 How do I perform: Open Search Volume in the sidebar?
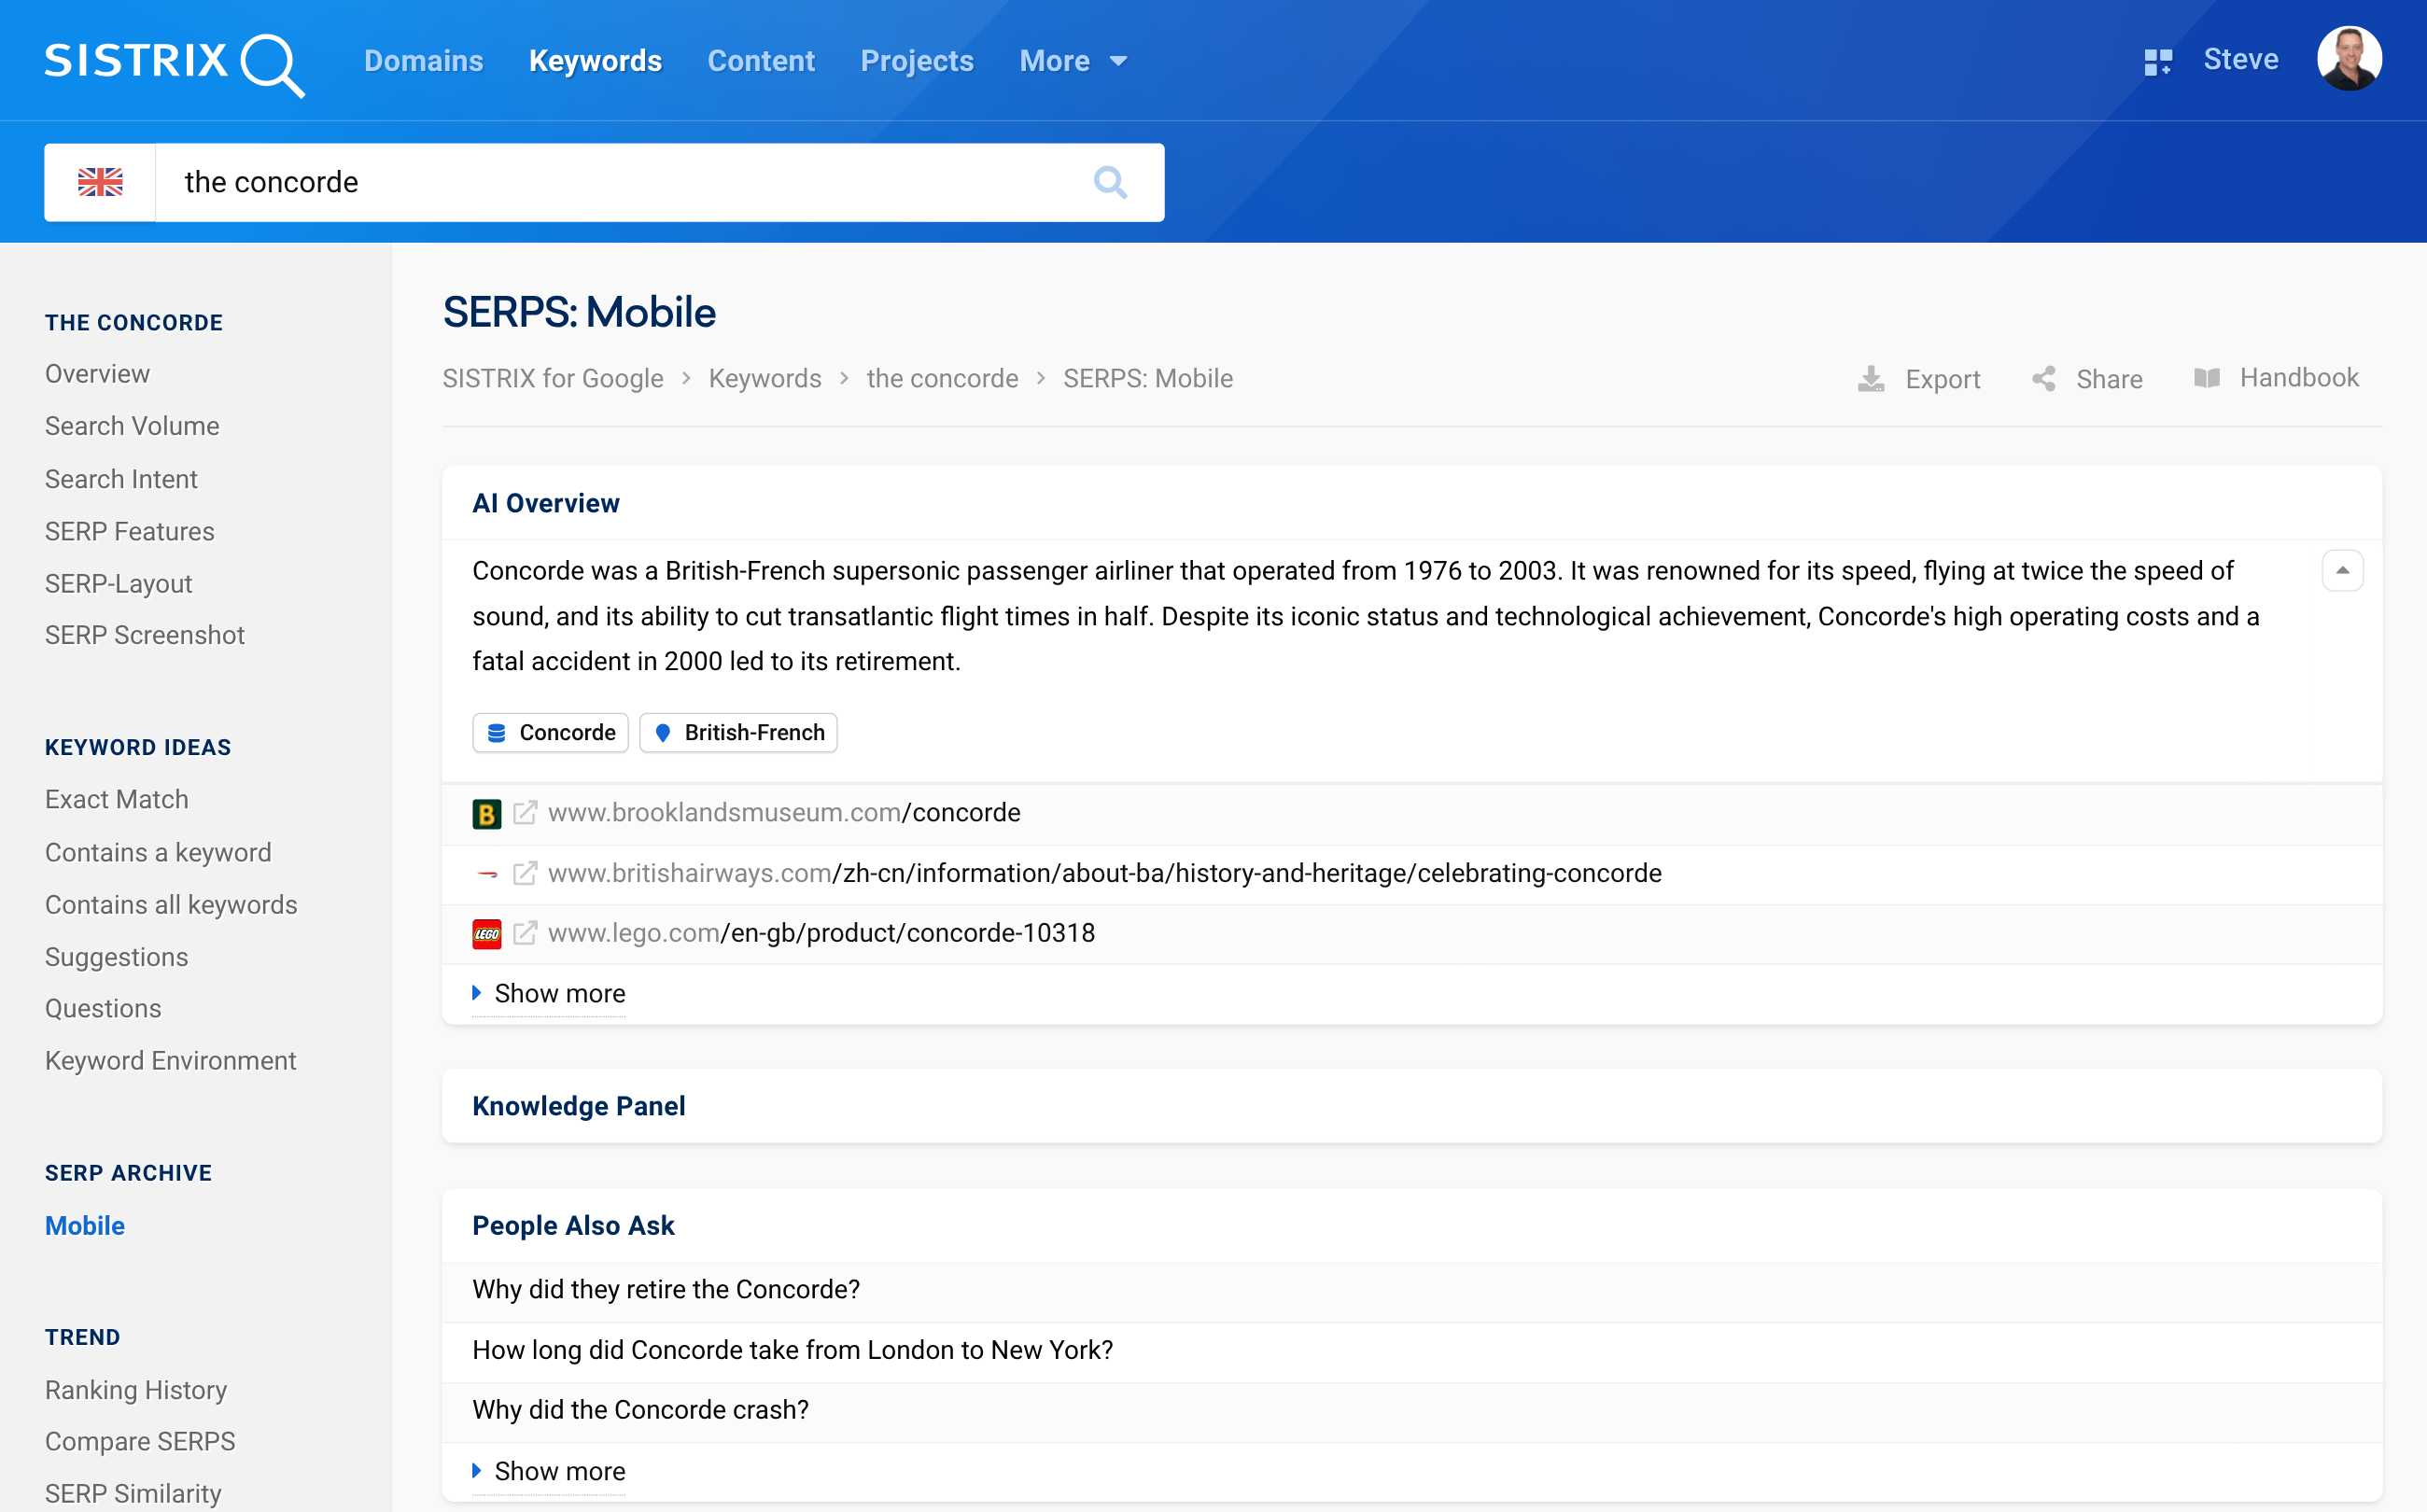[x=132, y=426]
